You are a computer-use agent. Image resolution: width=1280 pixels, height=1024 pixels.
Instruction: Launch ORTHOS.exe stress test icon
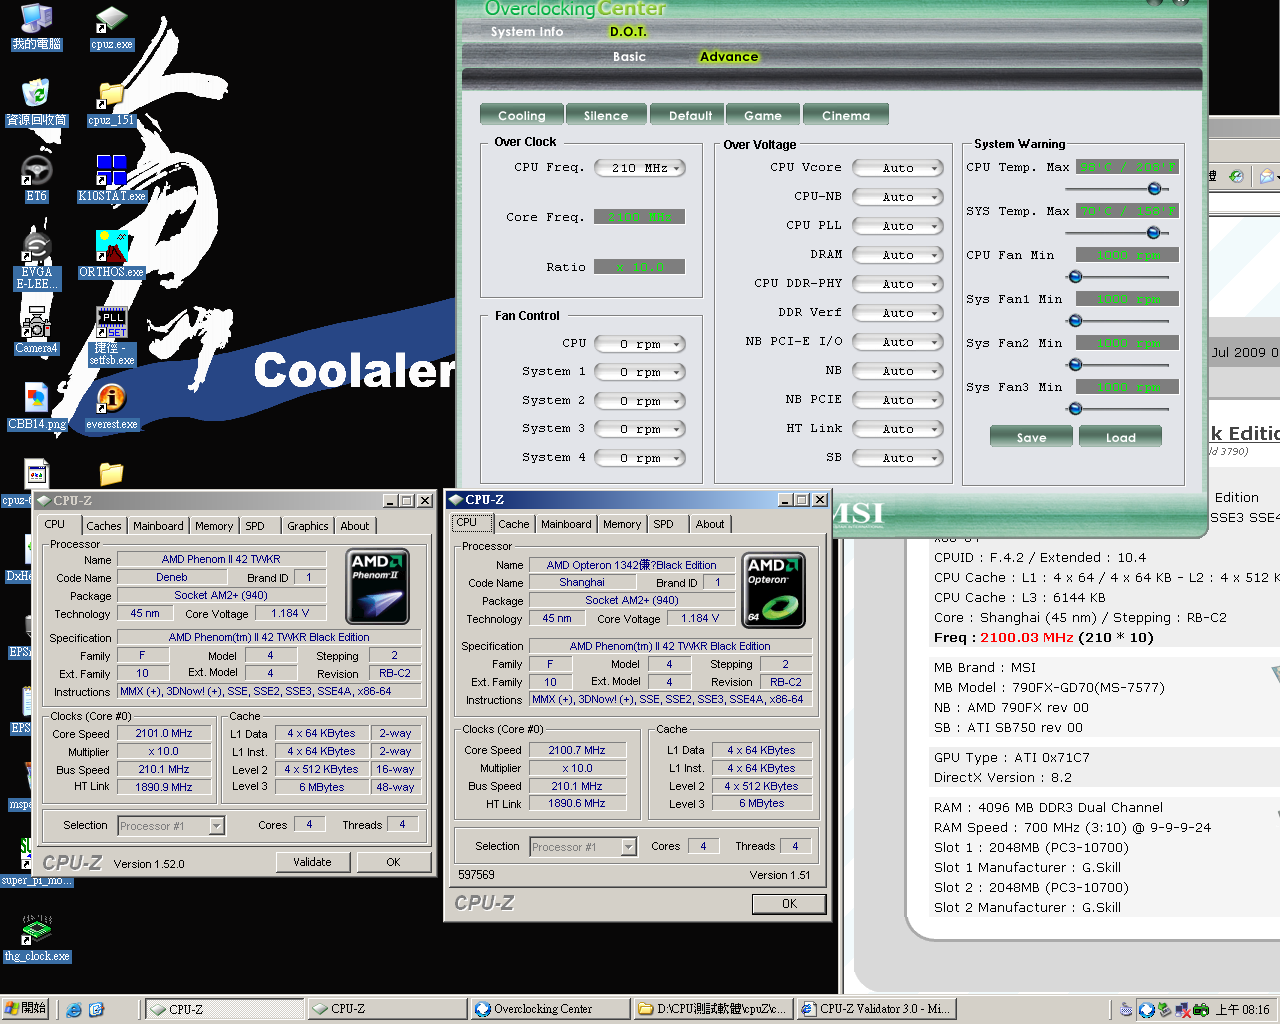click(111, 254)
